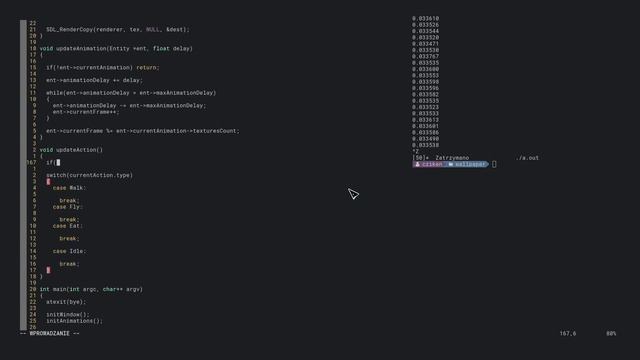Click the 'initAnimations();' line
640x360 pixels.
pyautogui.click(x=74, y=321)
